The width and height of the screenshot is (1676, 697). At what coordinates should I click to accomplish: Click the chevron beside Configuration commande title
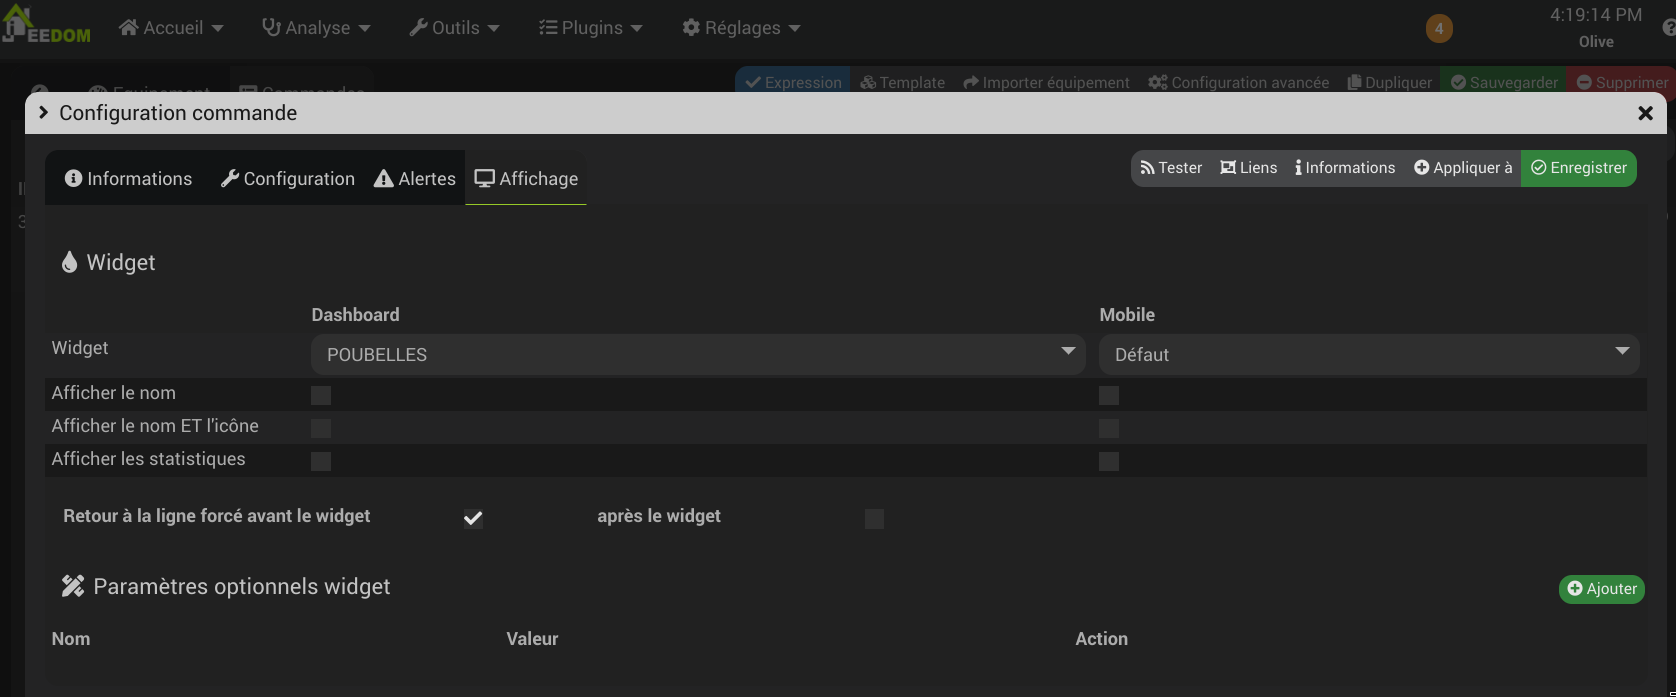coord(43,113)
